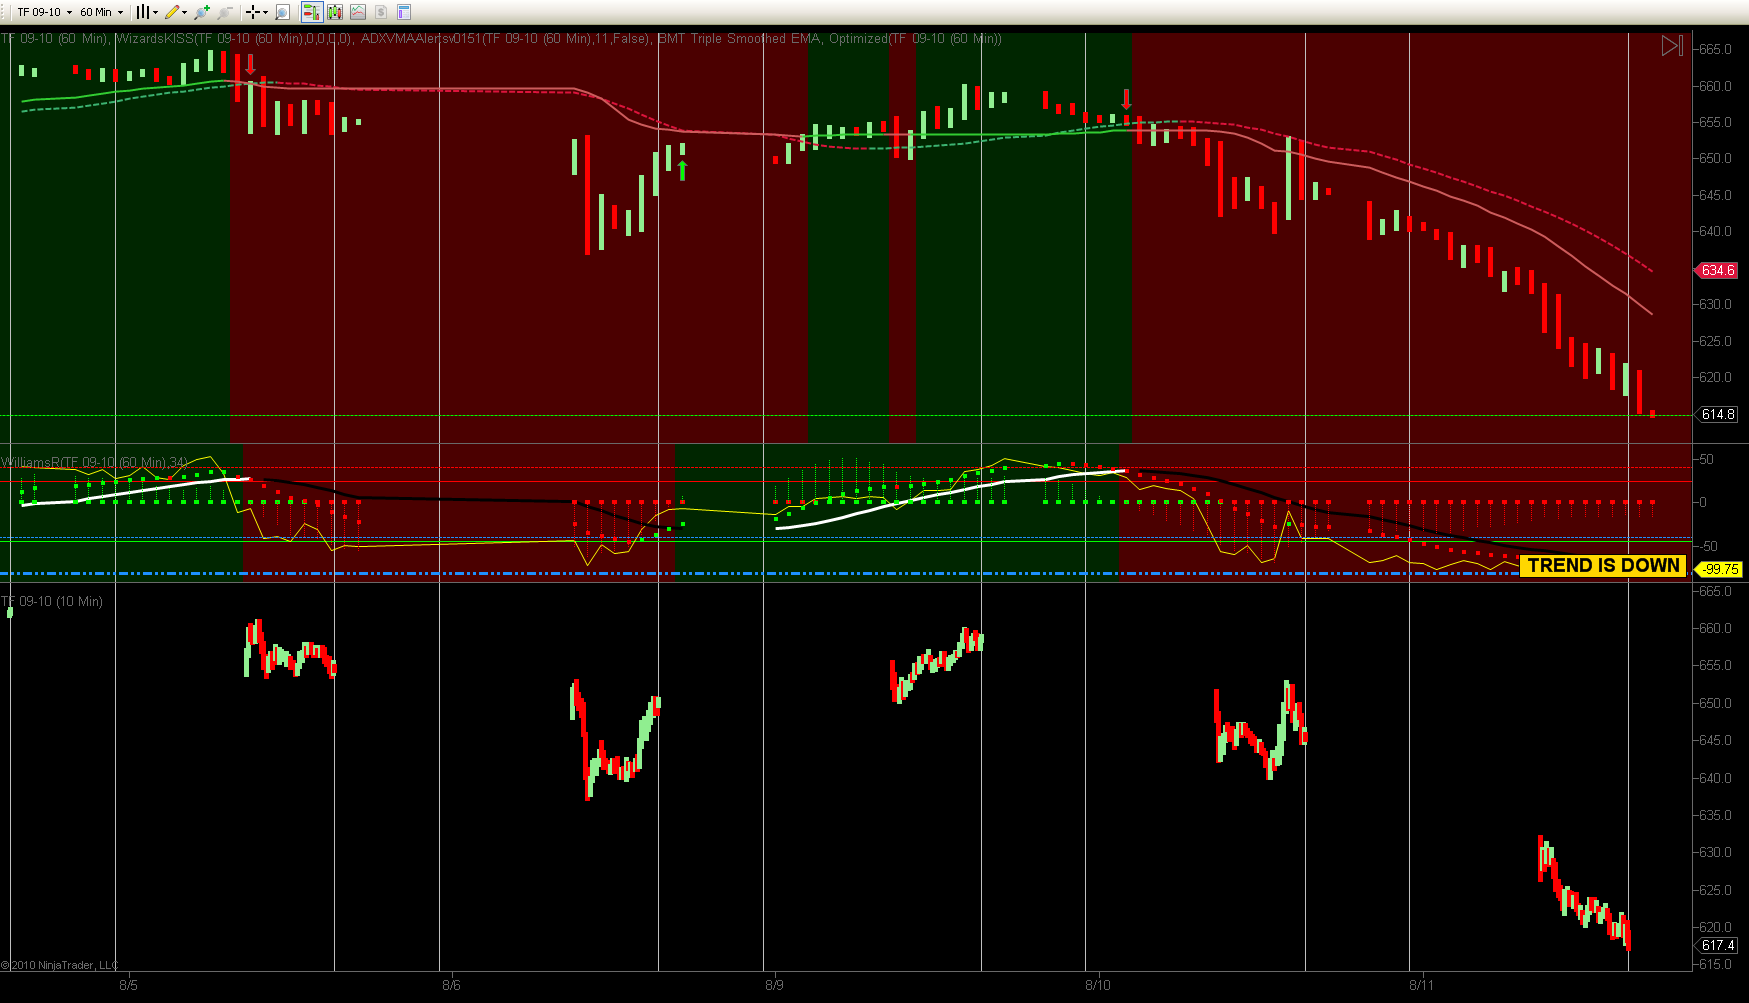Click the 8/6 date label

(451, 985)
